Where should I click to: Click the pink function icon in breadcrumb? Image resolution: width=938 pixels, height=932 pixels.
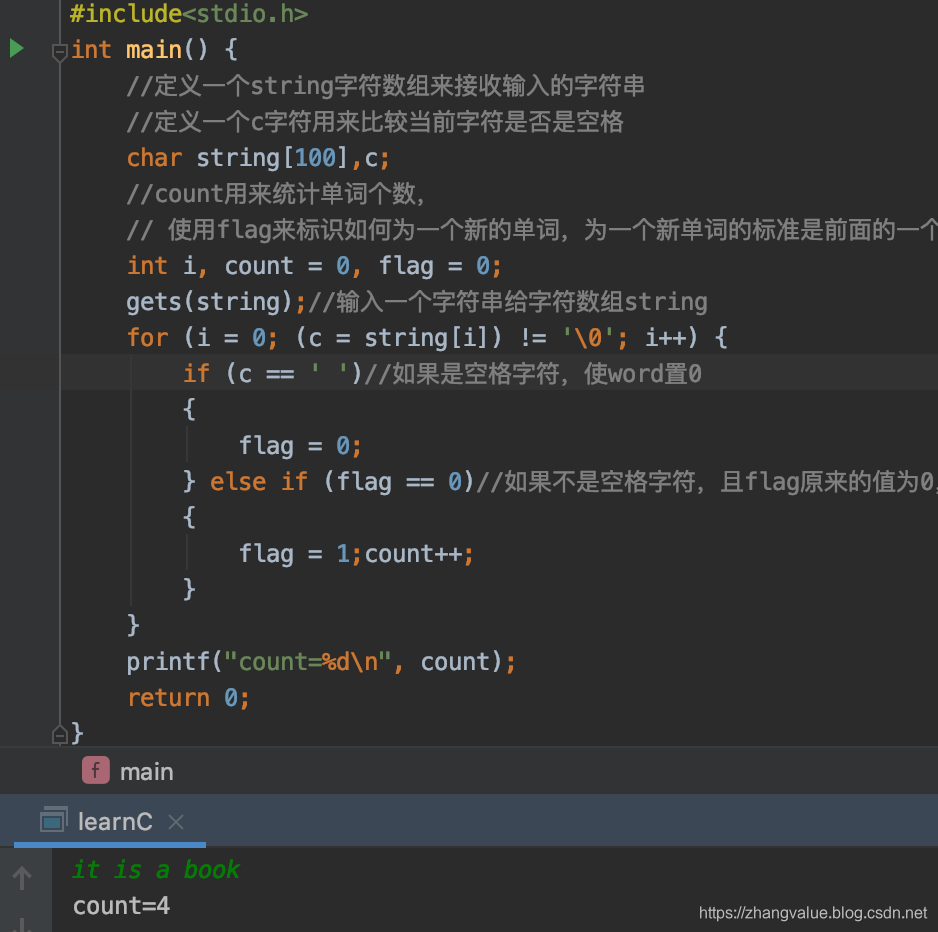pos(96,771)
